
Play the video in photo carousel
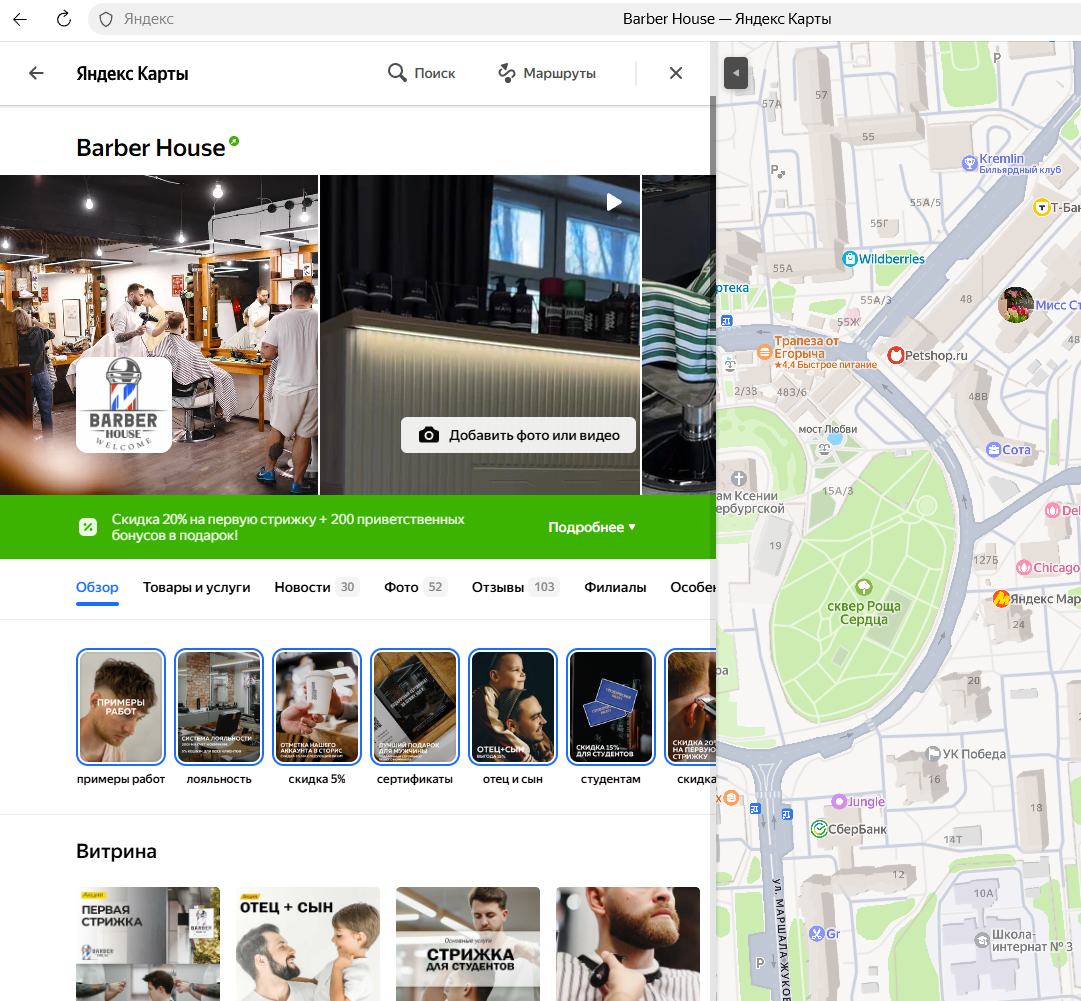pos(614,202)
